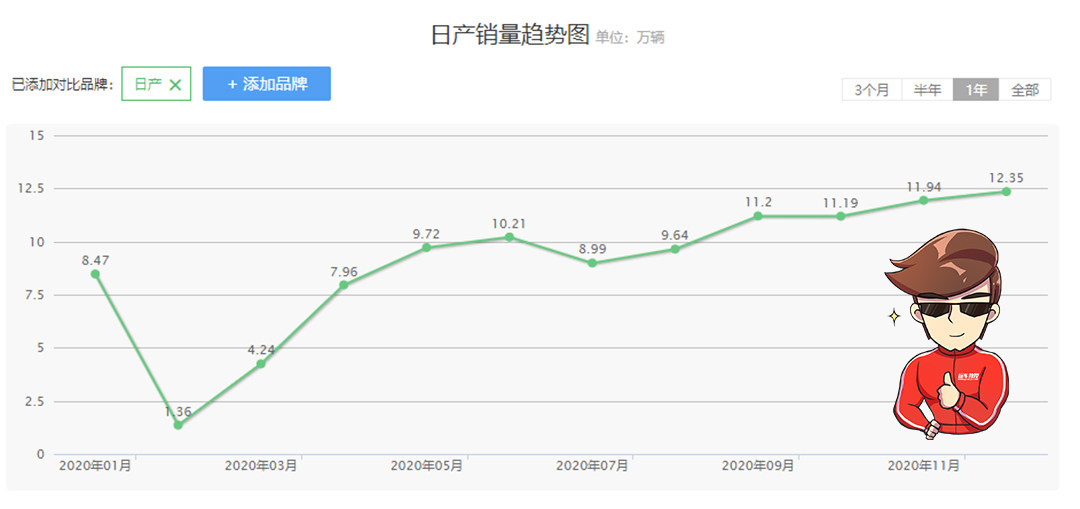This screenshot has width=1080, height=509.
Task: Click the 添加品牌 button
Action: click(x=266, y=84)
